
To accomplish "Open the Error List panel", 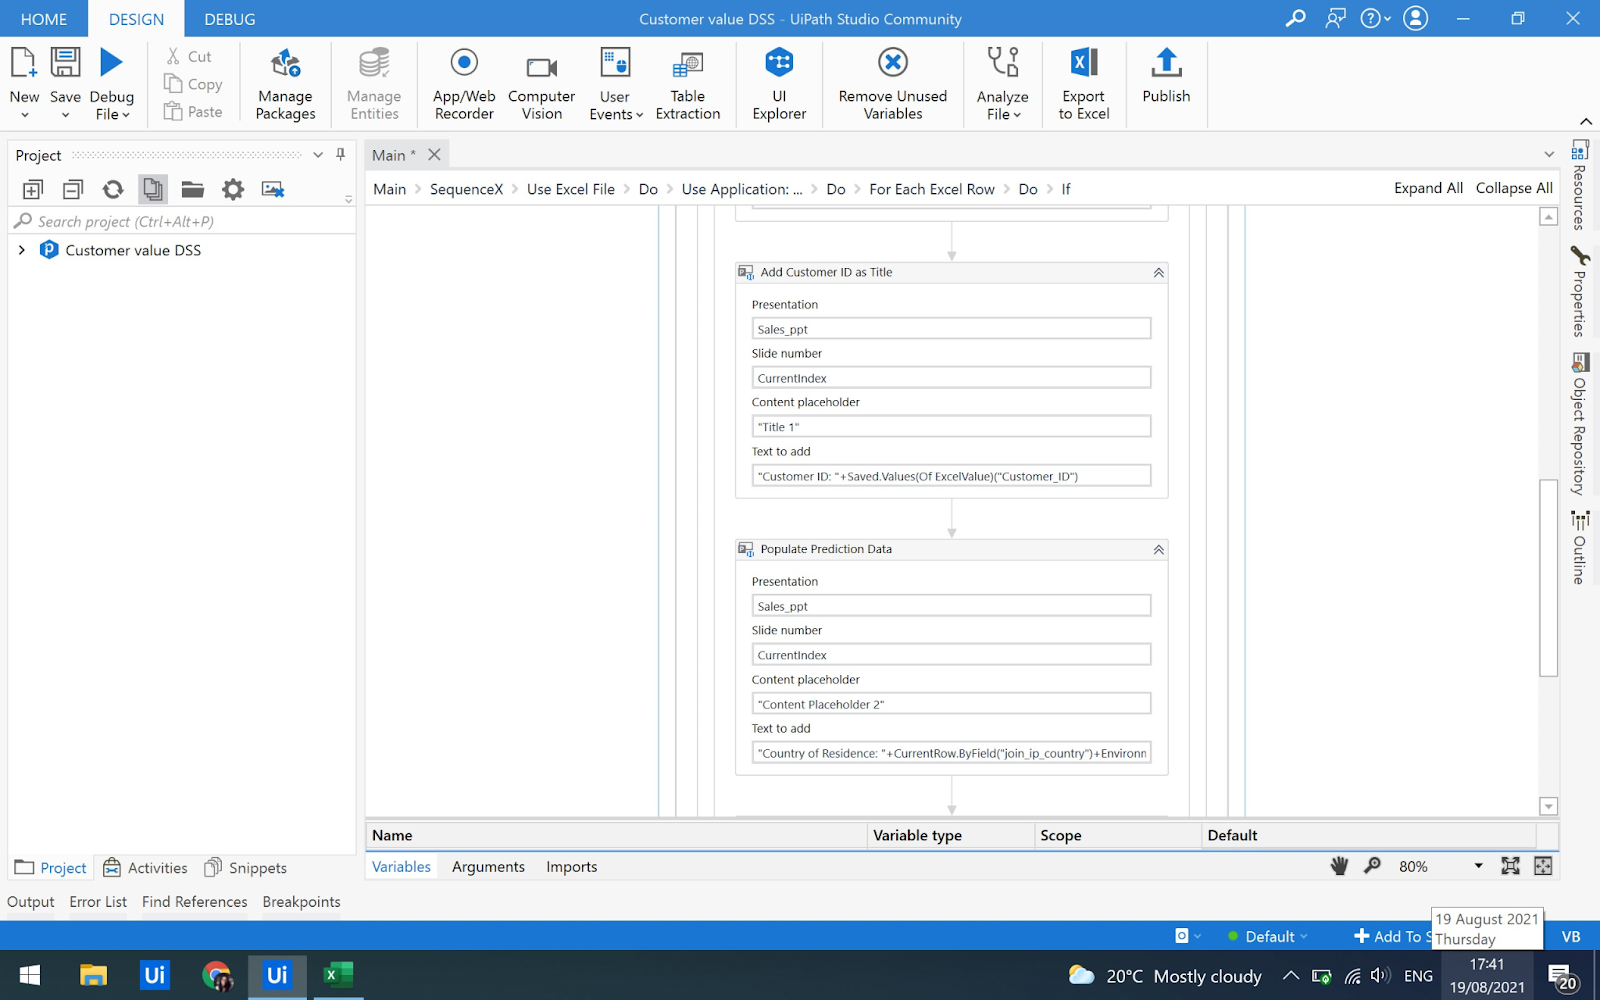I will (x=98, y=902).
